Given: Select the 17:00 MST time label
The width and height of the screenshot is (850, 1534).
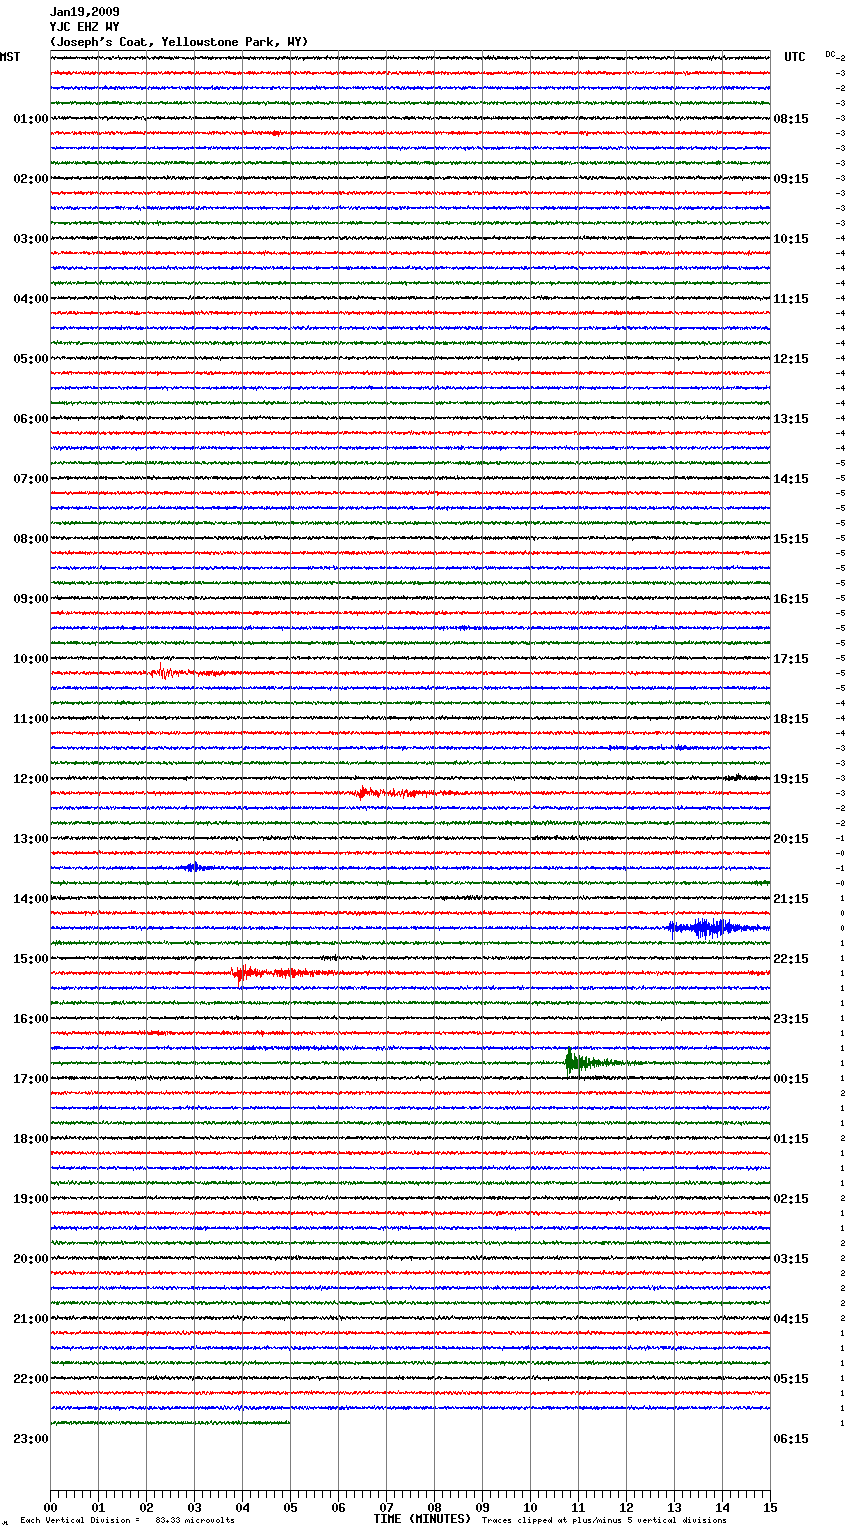Looking at the screenshot, I should (30, 1079).
